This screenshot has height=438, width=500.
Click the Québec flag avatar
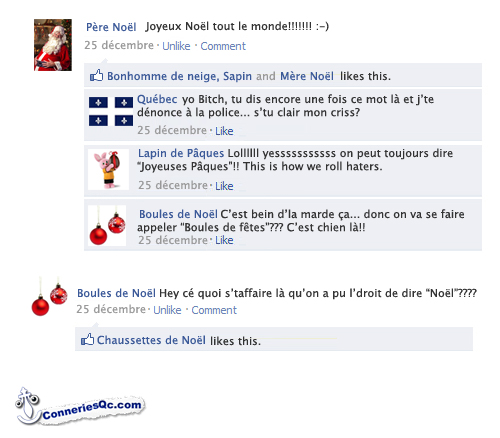(111, 111)
